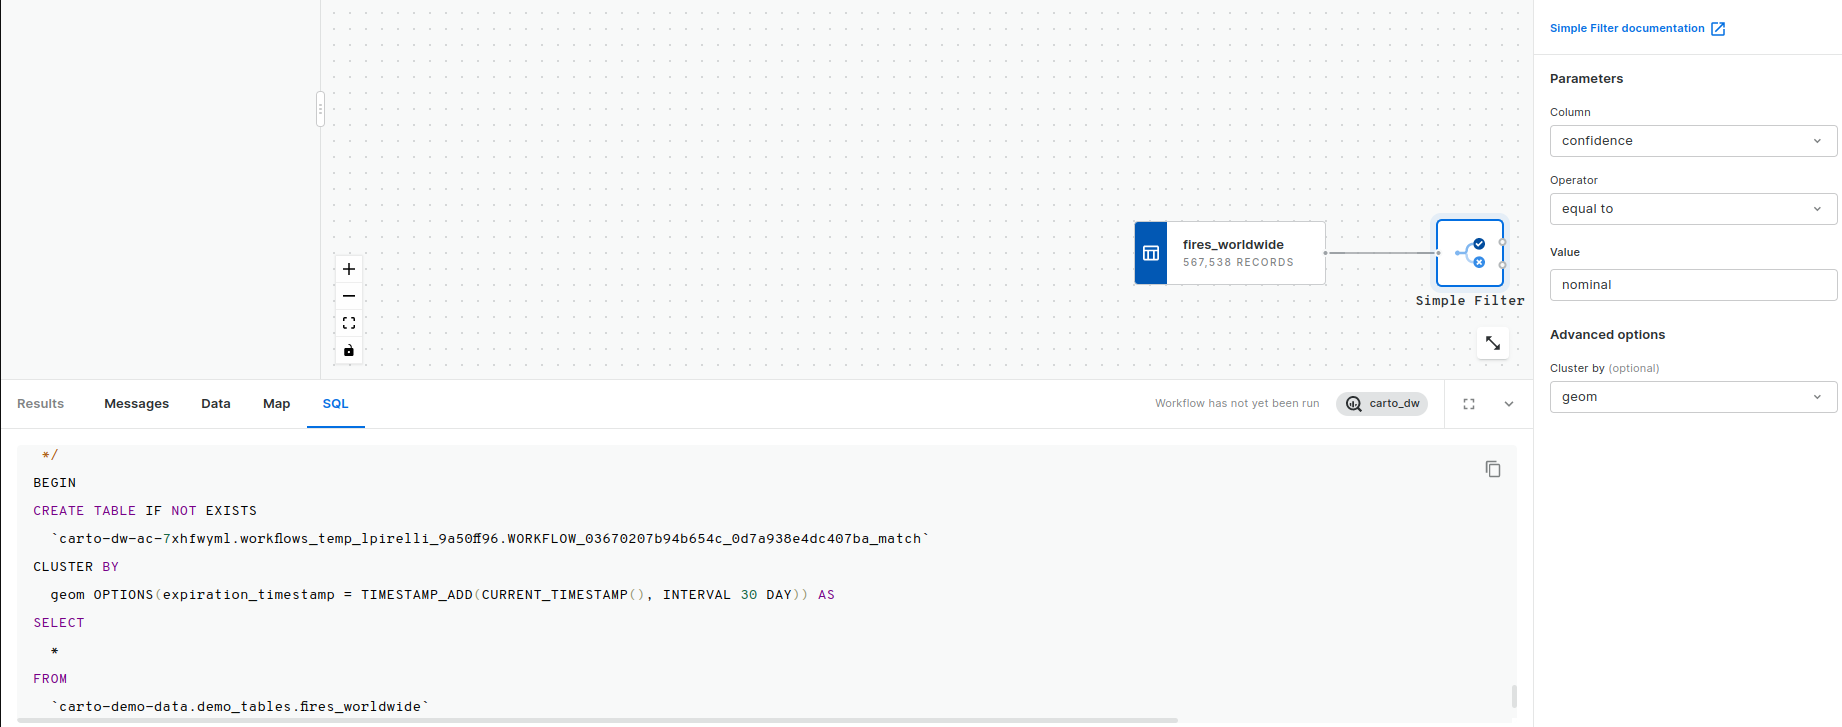Viewport: 1842px width, 727px height.
Task: Select the Simple Filter node
Action: point(1469,253)
